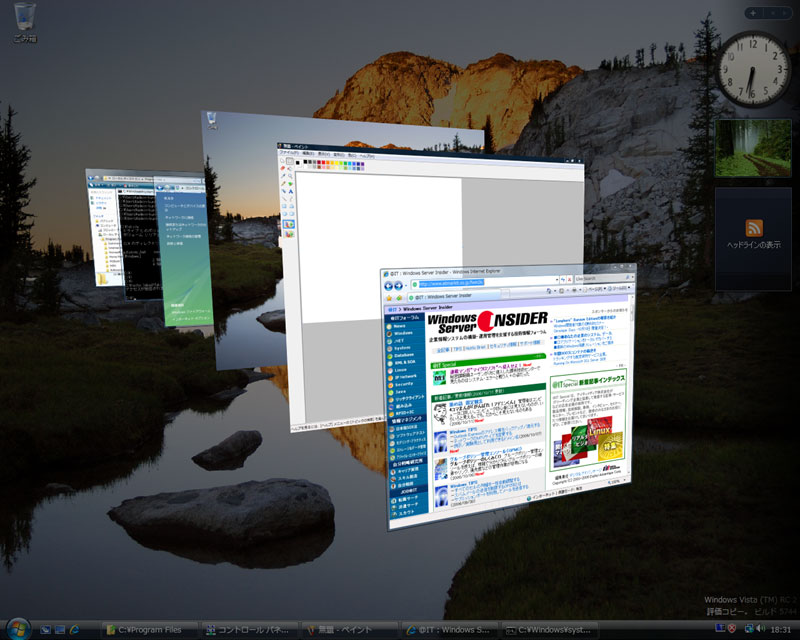Open the ヘルプ(H) menu in Paint
Image resolution: width=800 pixels, height=640 pixels.
[367, 156]
